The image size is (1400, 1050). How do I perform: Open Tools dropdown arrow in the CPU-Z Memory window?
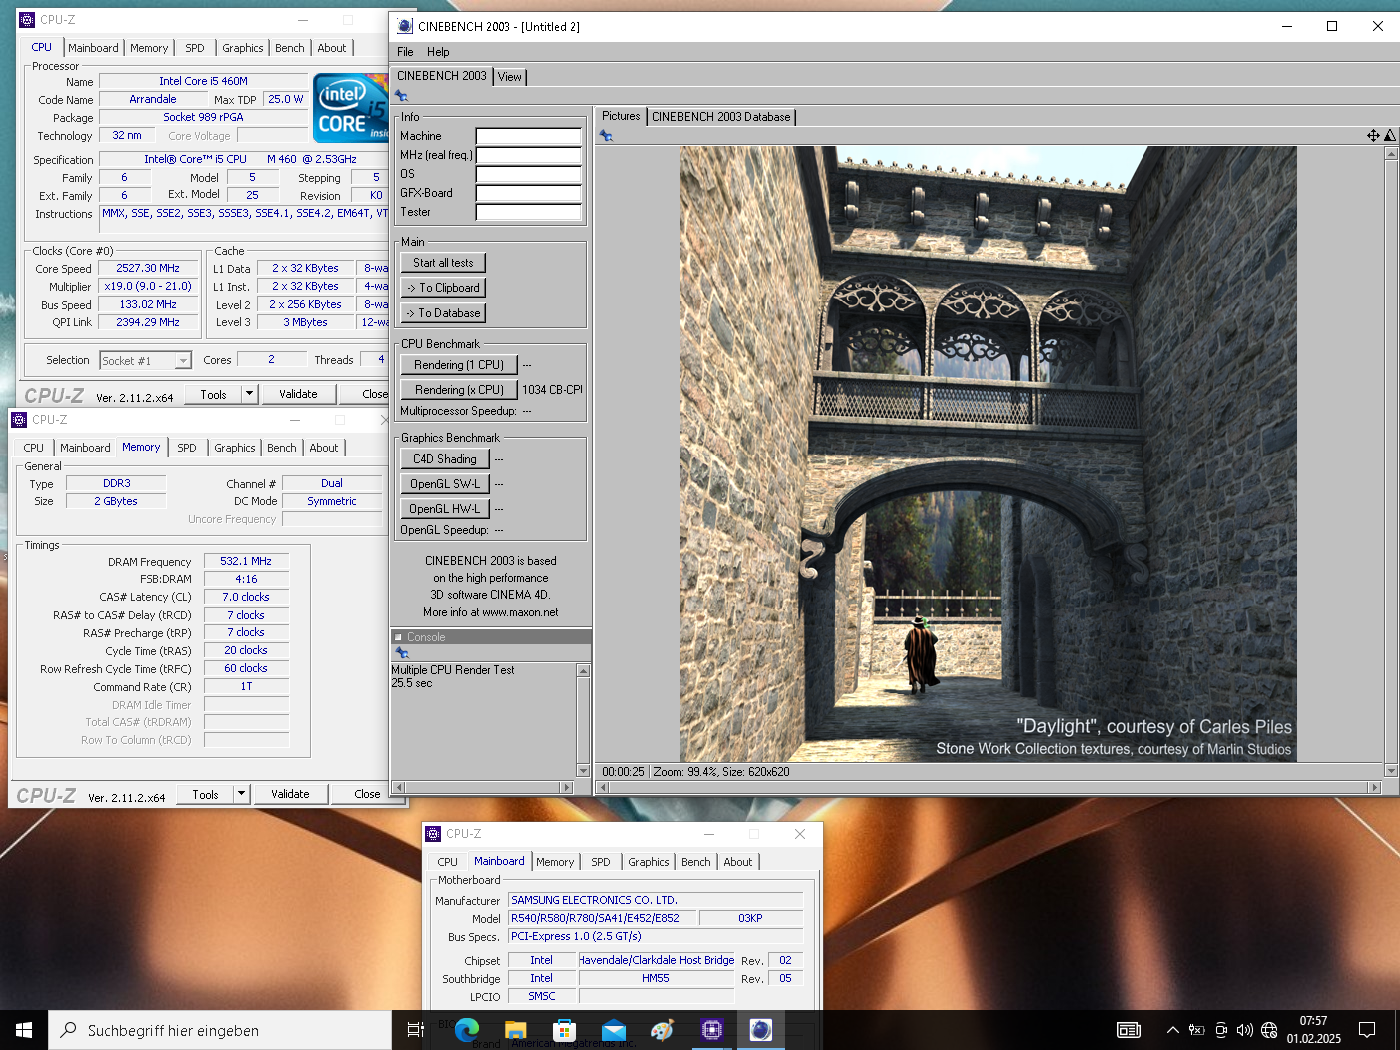click(241, 794)
